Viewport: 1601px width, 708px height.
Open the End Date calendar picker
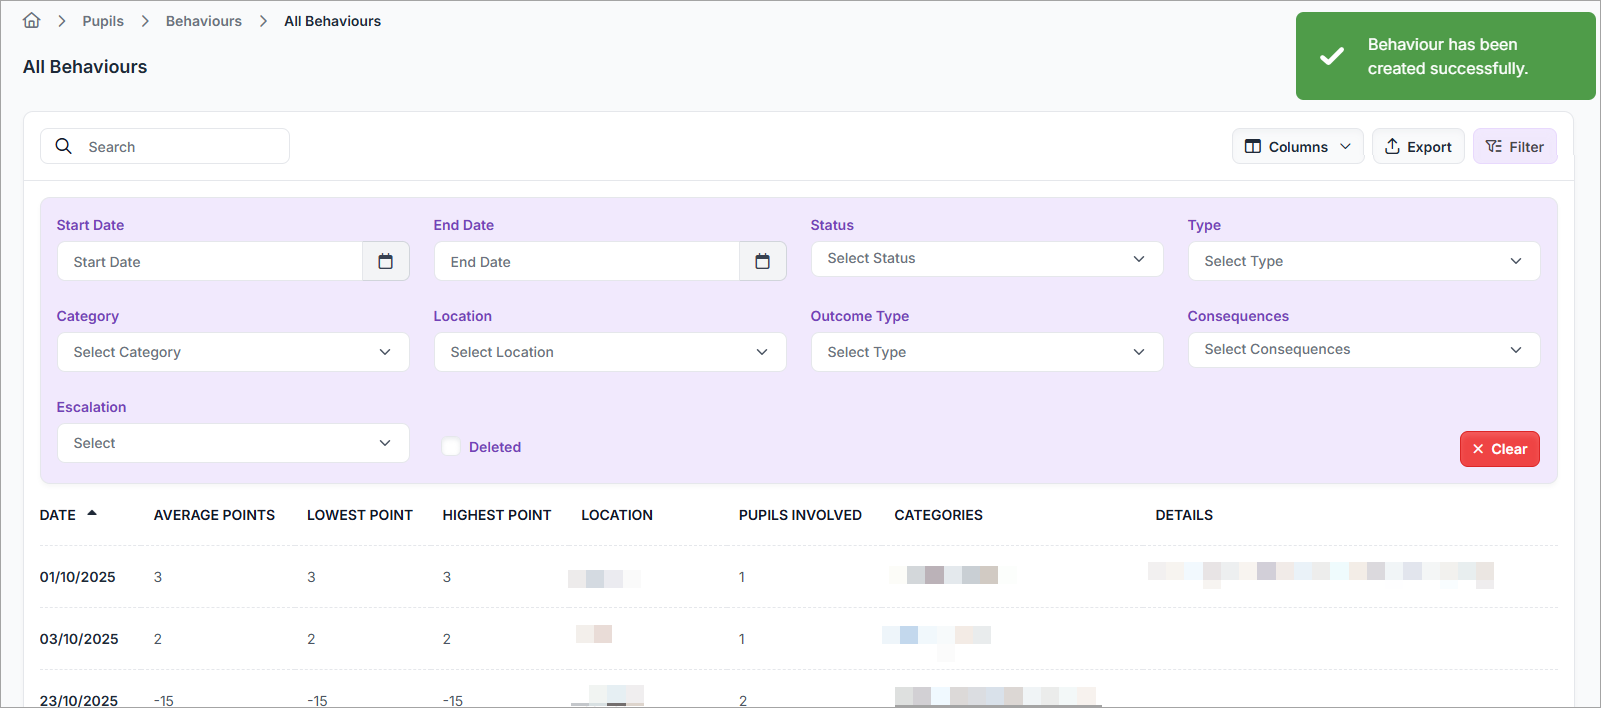click(x=762, y=262)
